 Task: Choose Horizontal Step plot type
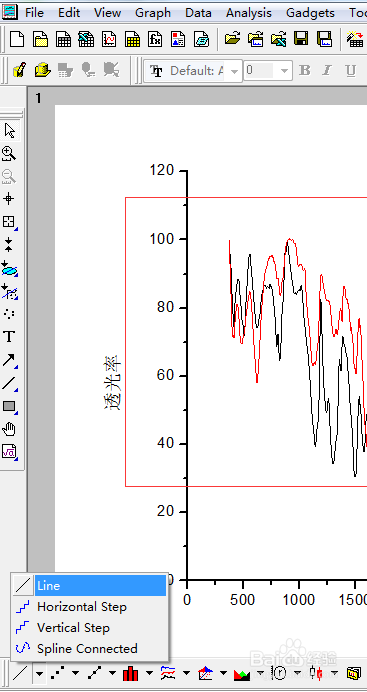click(90, 607)
